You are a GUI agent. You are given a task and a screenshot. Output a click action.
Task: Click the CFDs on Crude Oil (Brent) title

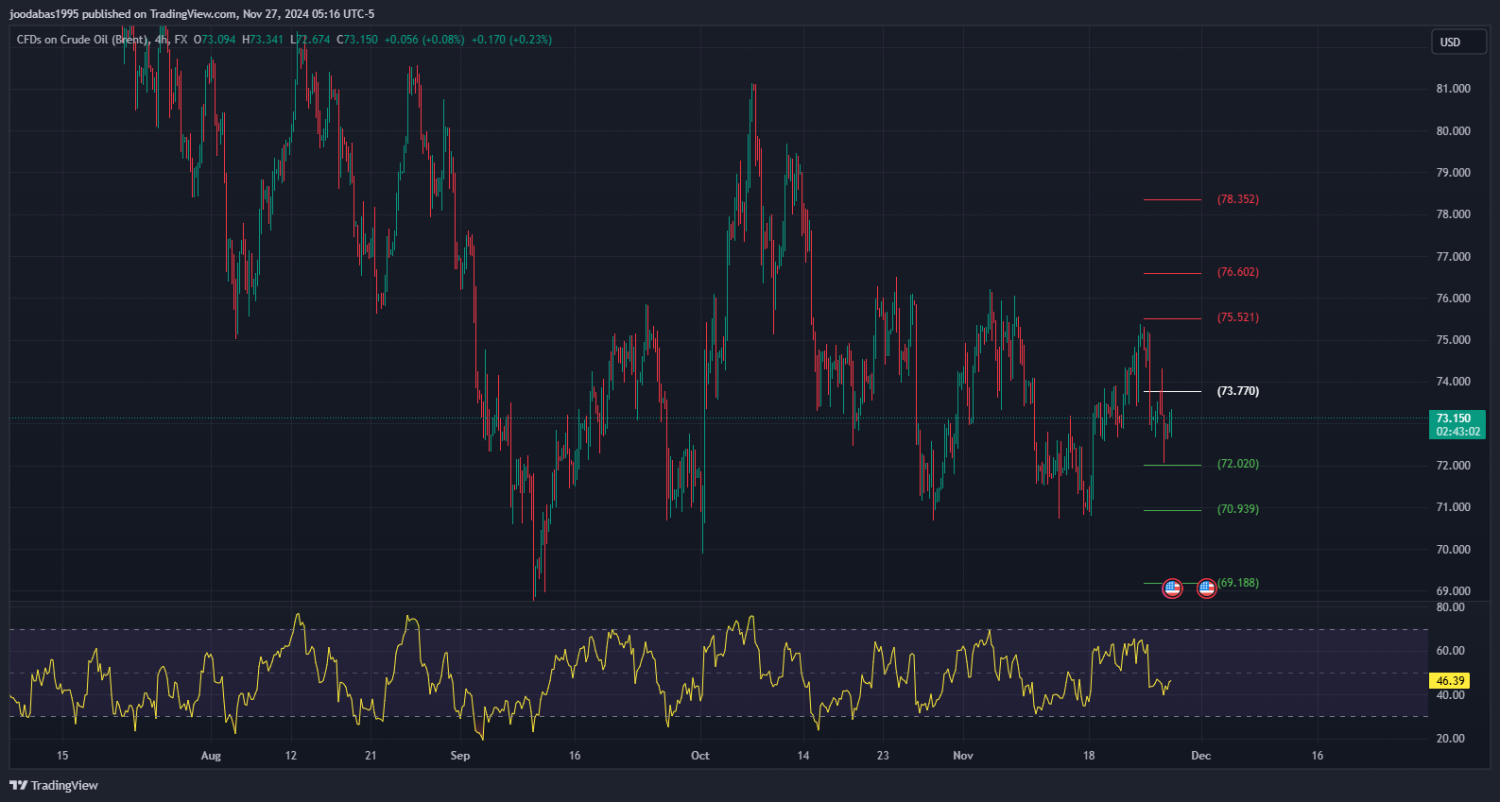click(x=82, y=40)
